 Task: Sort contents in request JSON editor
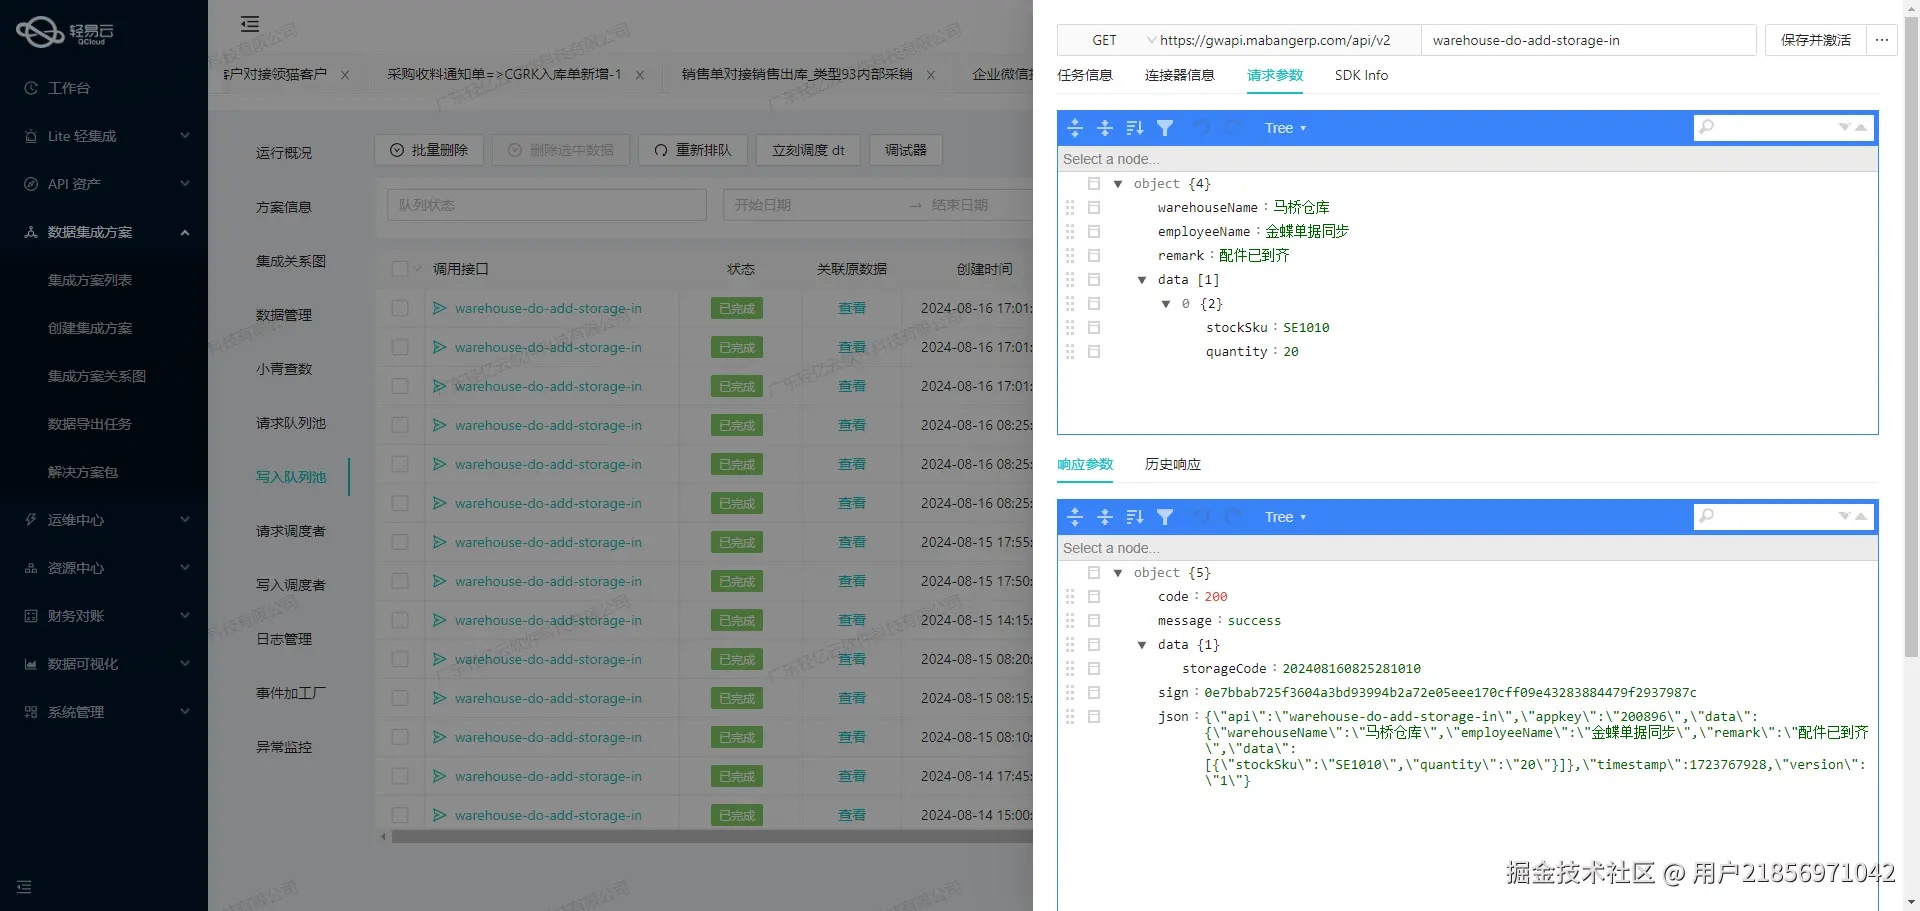(1135, 128)
